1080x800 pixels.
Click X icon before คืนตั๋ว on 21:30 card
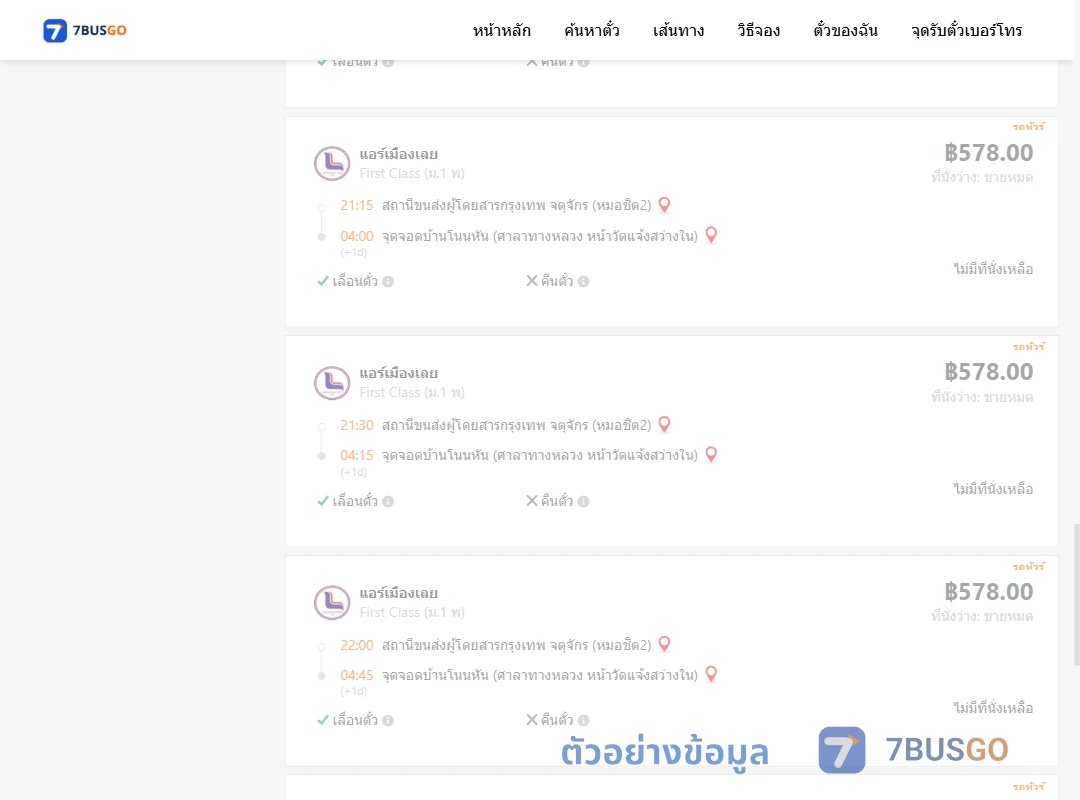tap(532, 501)
